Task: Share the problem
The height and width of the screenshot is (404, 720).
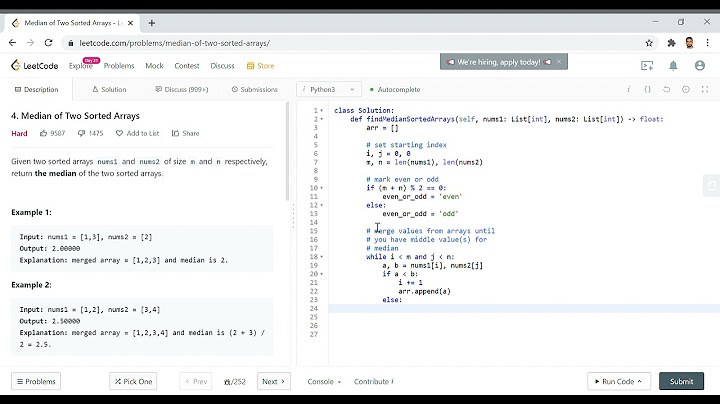Action: 186,133
